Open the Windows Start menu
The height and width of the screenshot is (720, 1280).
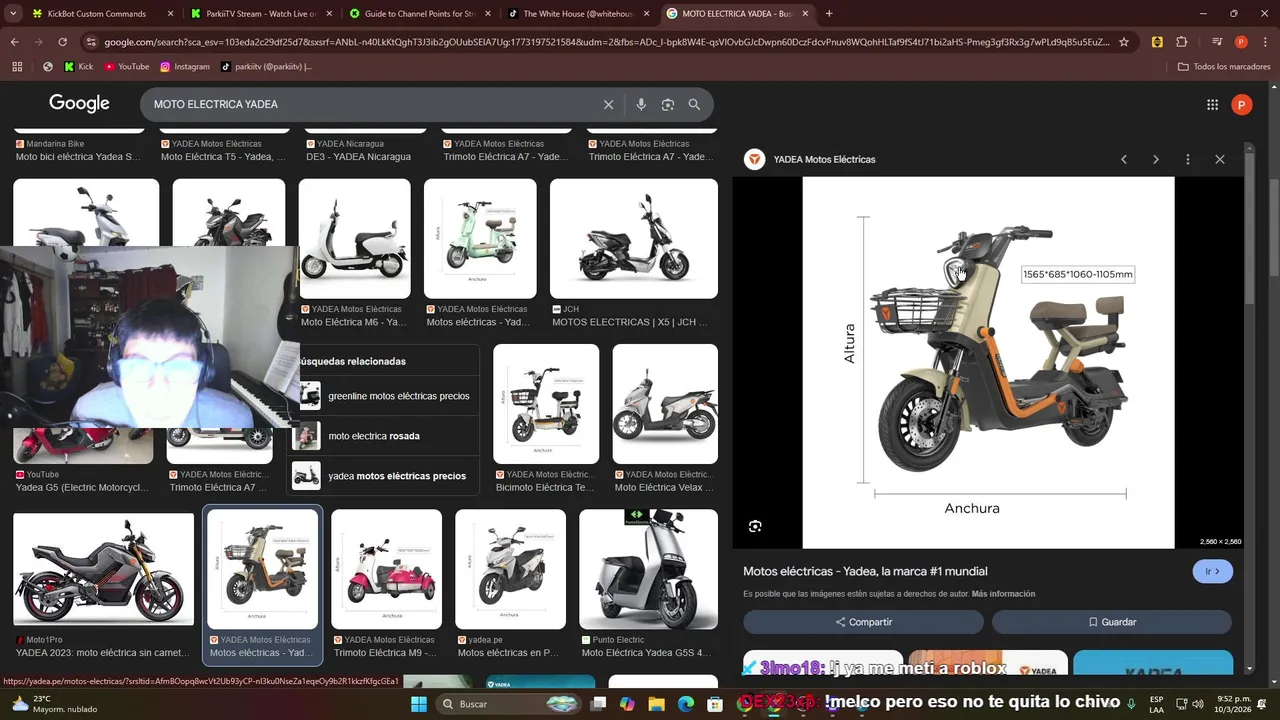click(418, 704)
